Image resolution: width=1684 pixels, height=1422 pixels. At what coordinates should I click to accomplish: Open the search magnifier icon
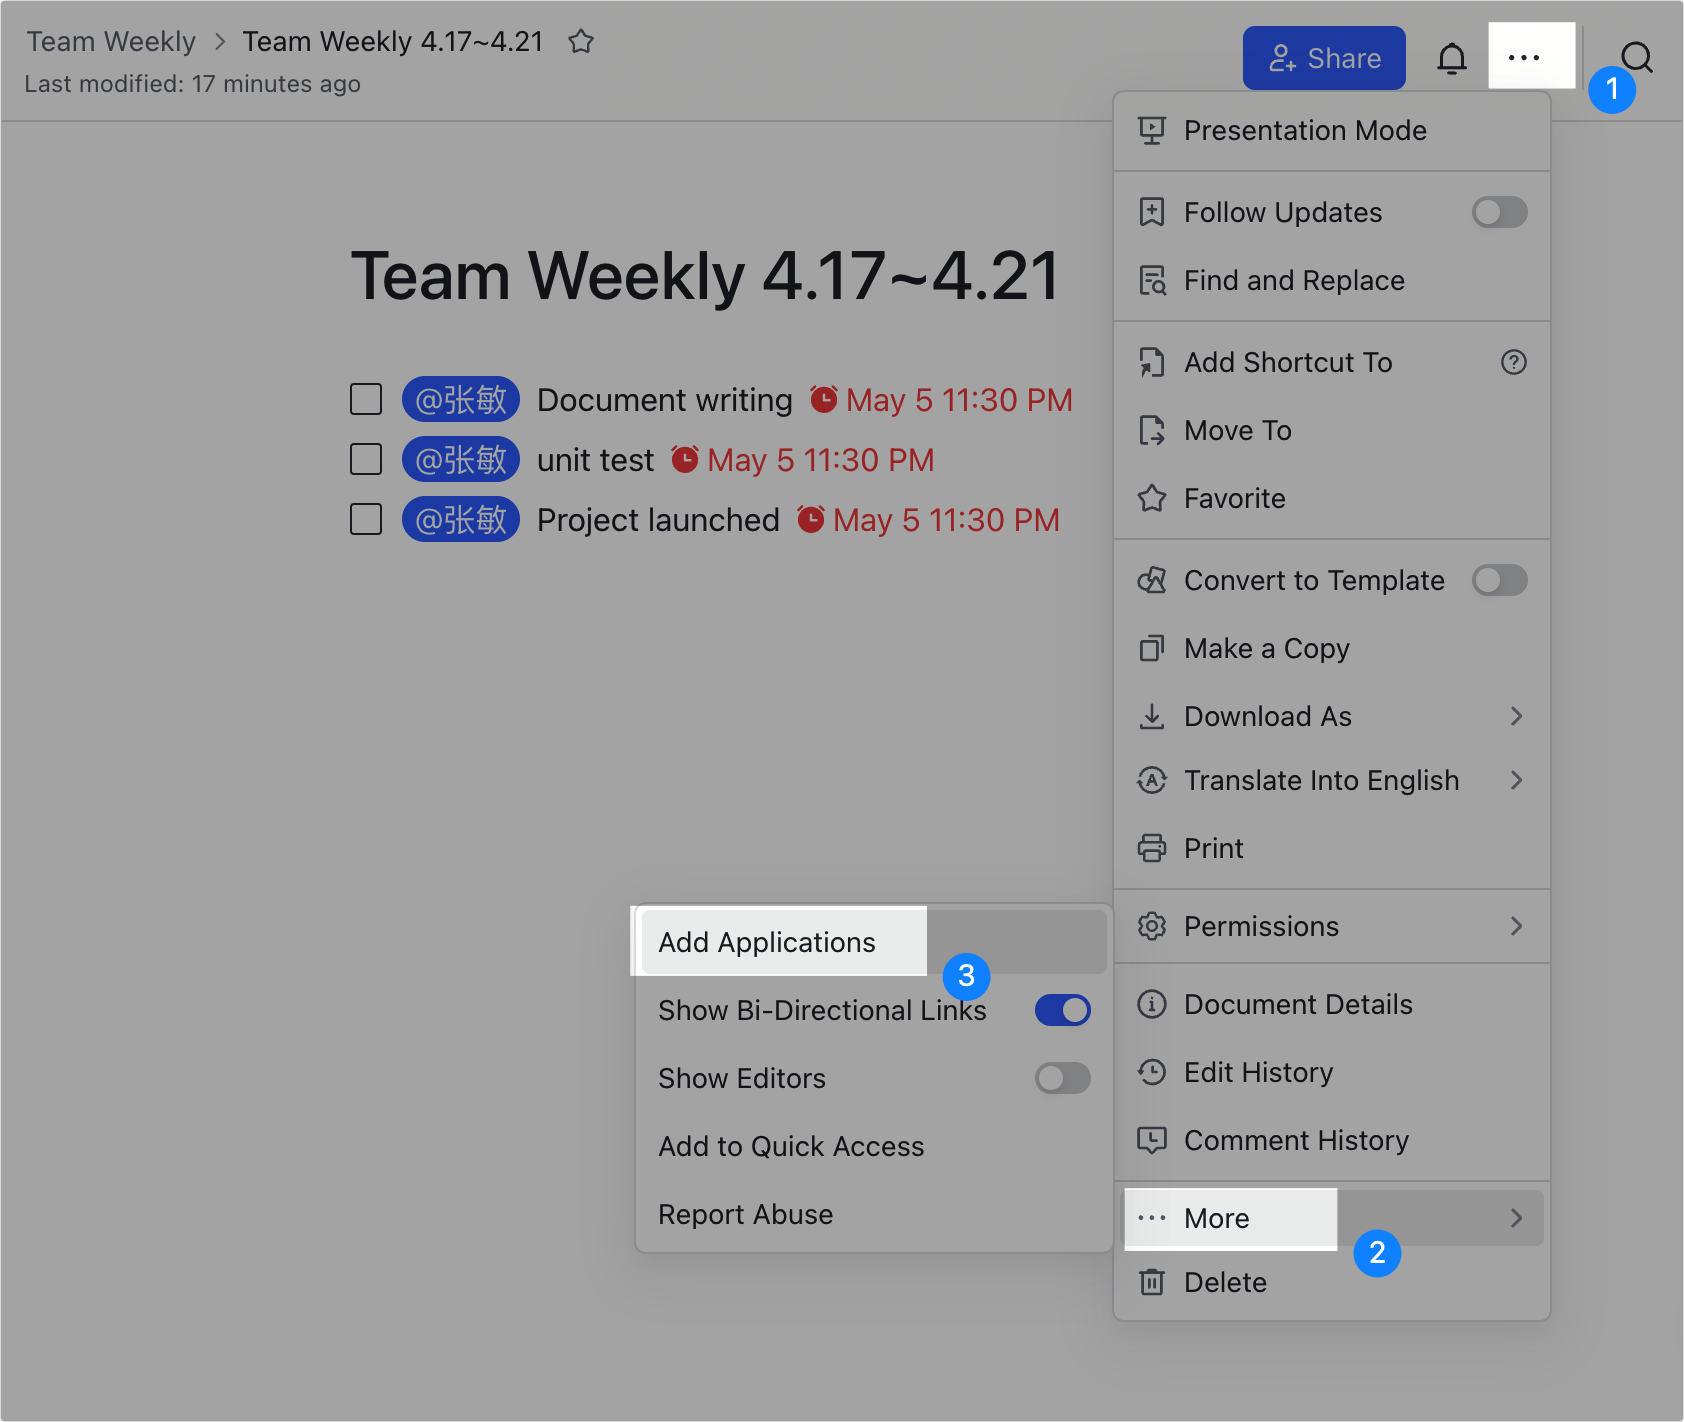(1636, 58)
